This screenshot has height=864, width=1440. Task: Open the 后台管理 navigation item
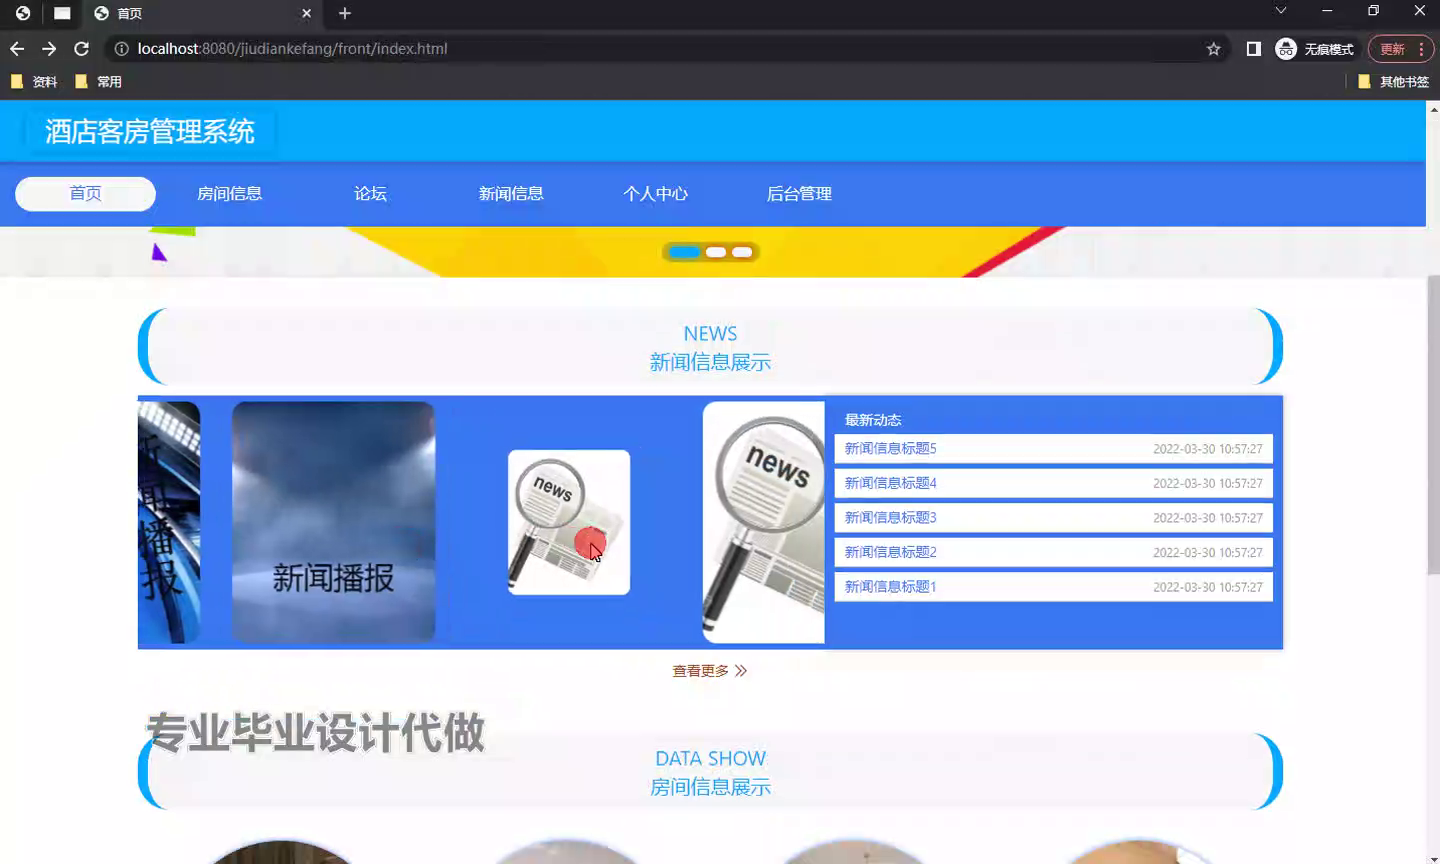point(799,194)
